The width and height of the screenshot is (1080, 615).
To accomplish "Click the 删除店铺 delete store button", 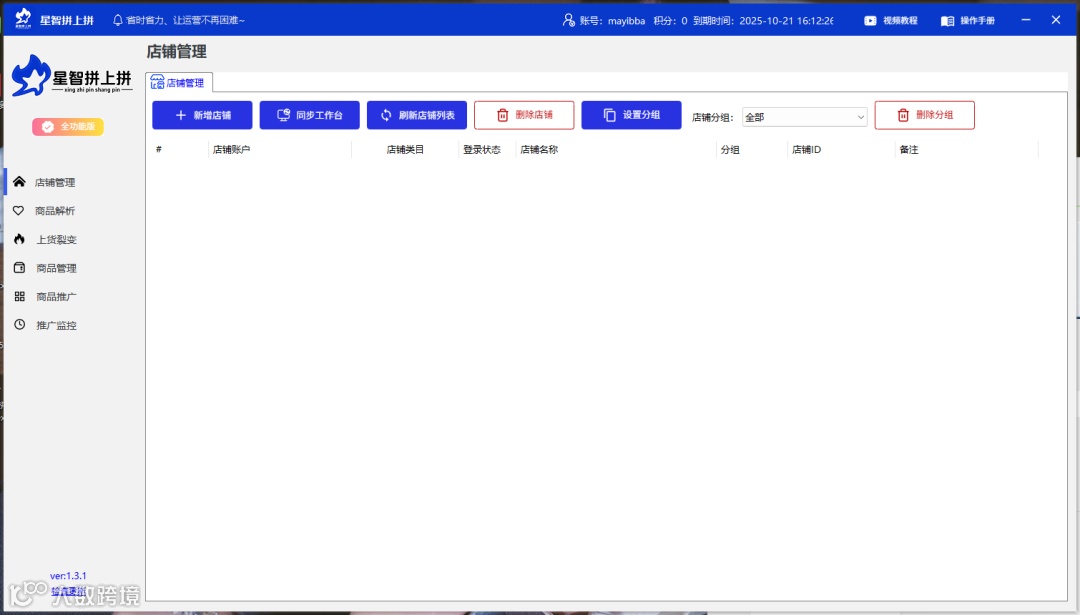I will [x=524, y=115].
